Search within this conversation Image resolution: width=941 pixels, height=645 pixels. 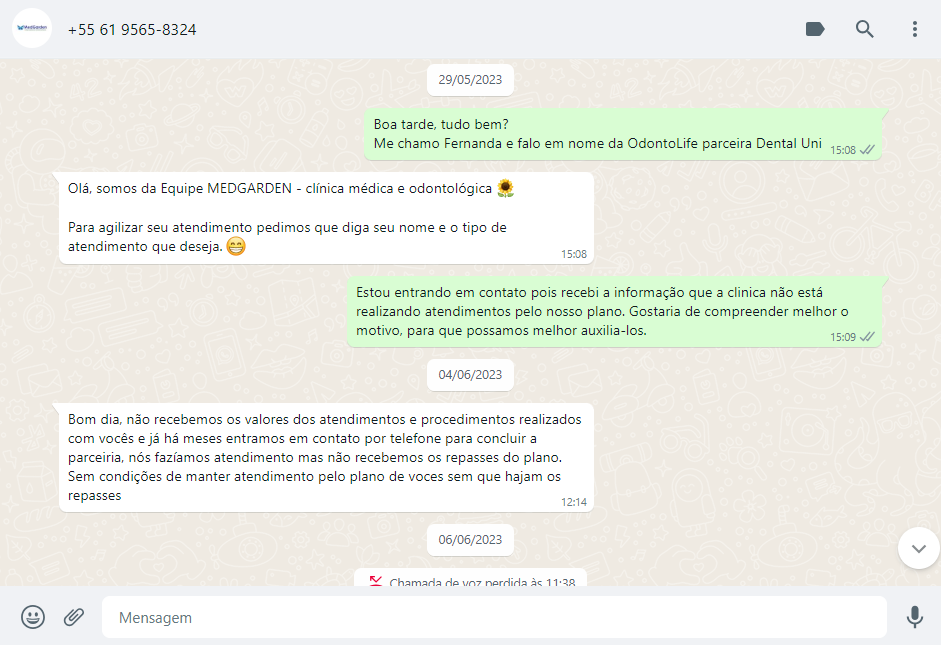coord(864,29)
